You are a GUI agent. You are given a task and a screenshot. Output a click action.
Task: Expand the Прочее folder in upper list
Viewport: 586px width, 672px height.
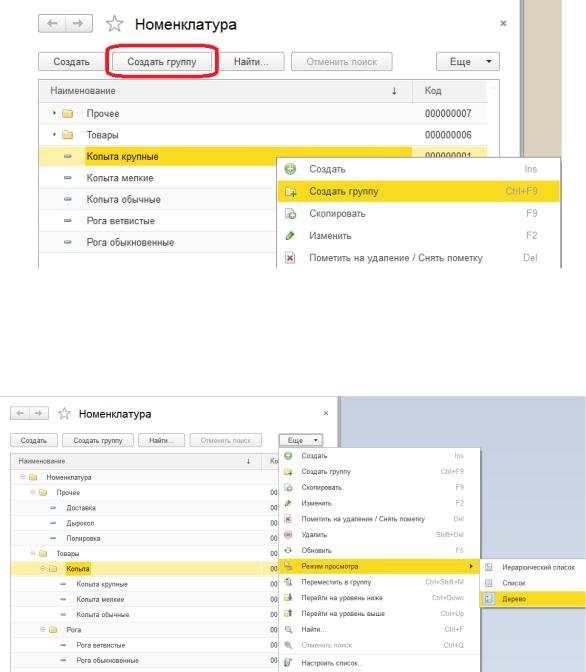[54, 113]
